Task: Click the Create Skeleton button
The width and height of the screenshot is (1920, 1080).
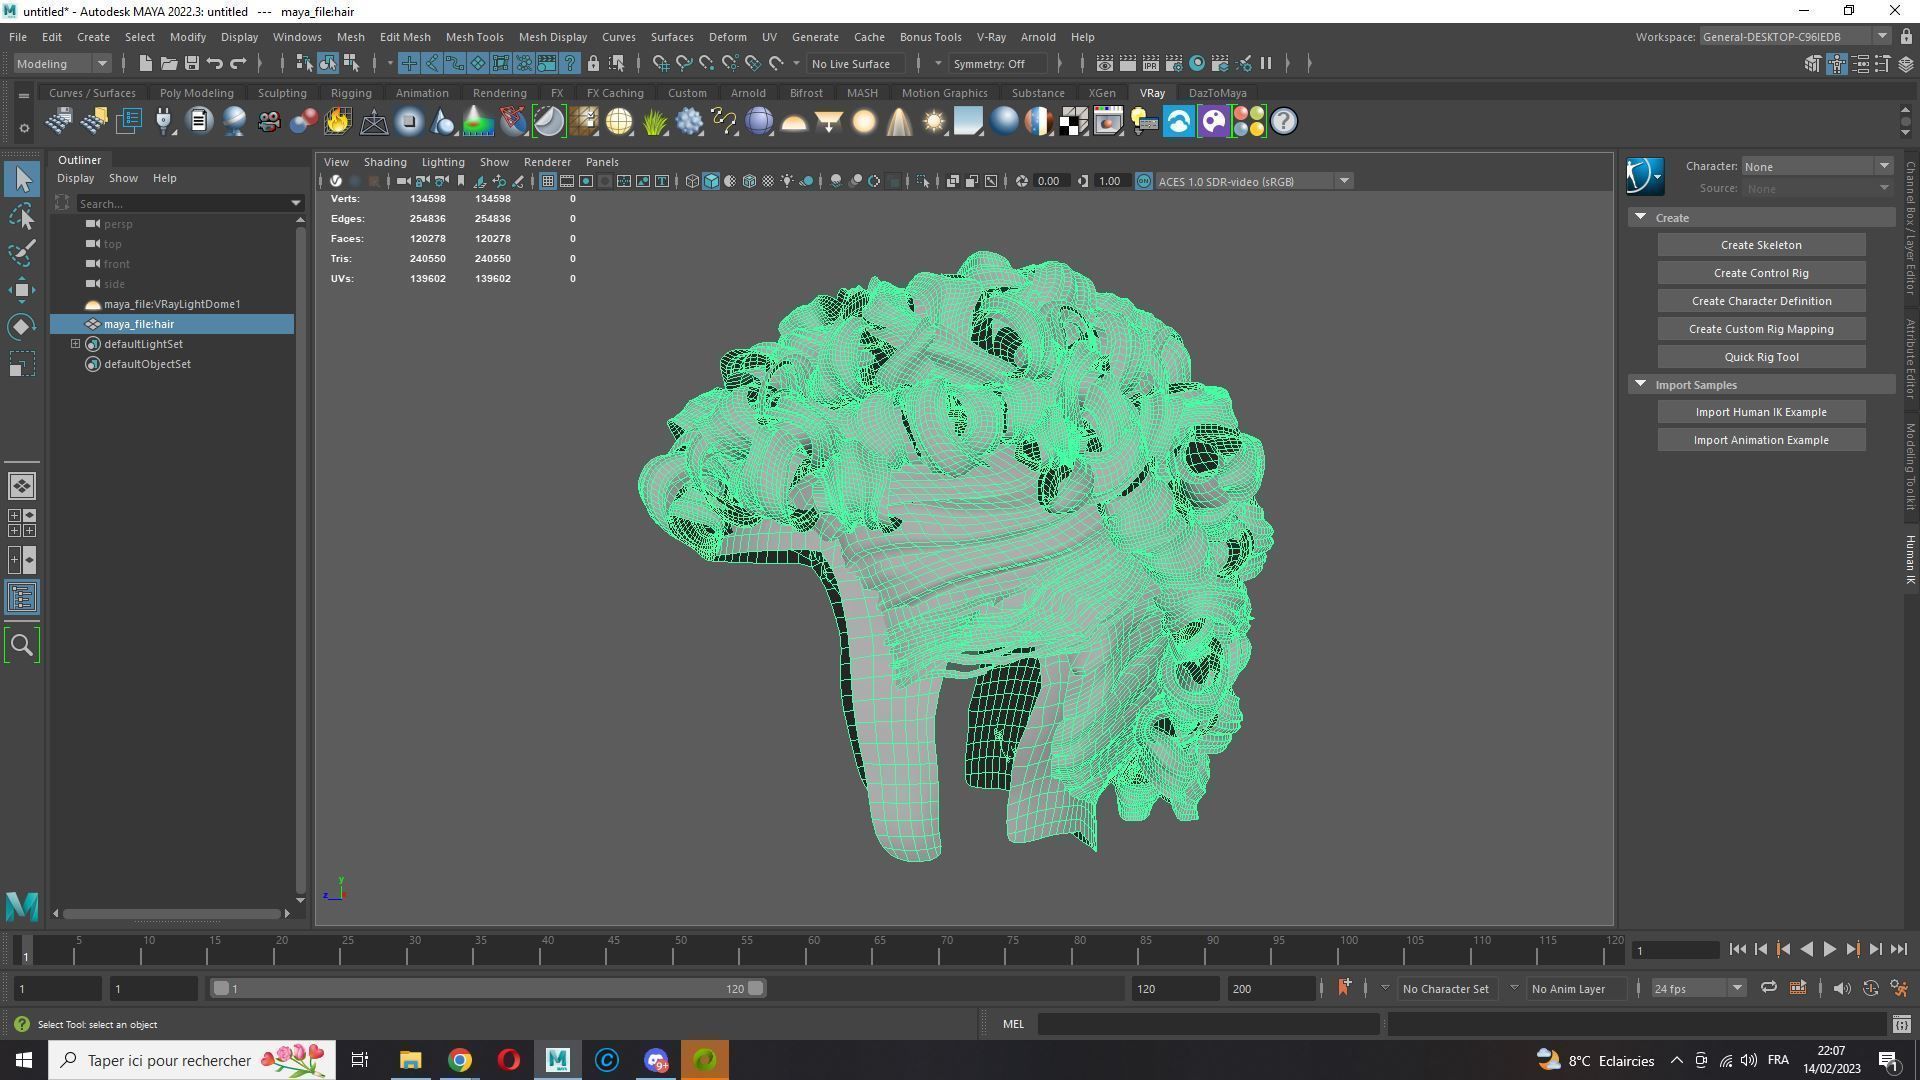Action: (1760, 245)
